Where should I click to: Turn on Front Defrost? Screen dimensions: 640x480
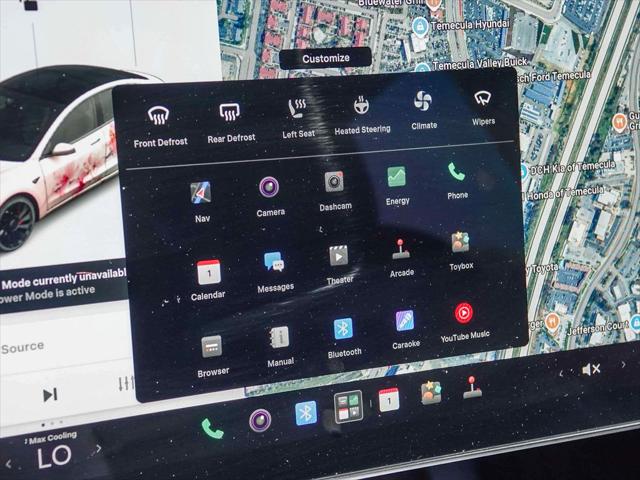[160, 126]
